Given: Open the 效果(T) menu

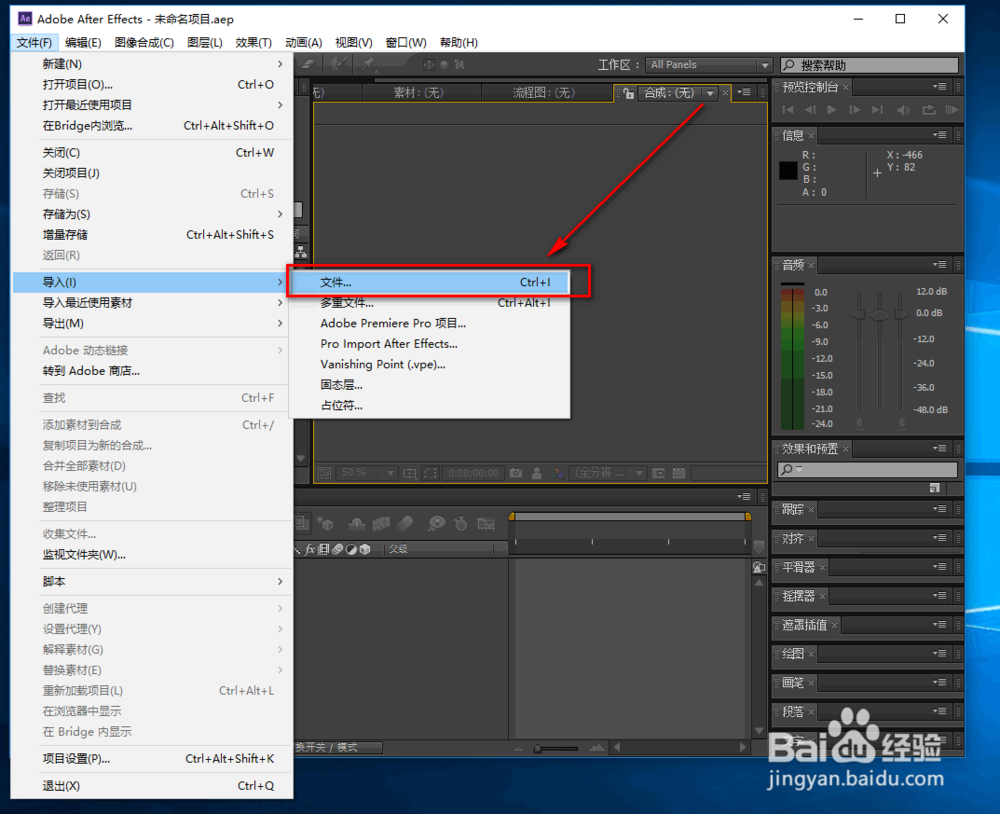Looking at the screenshot, I should (x=253, y=43).
